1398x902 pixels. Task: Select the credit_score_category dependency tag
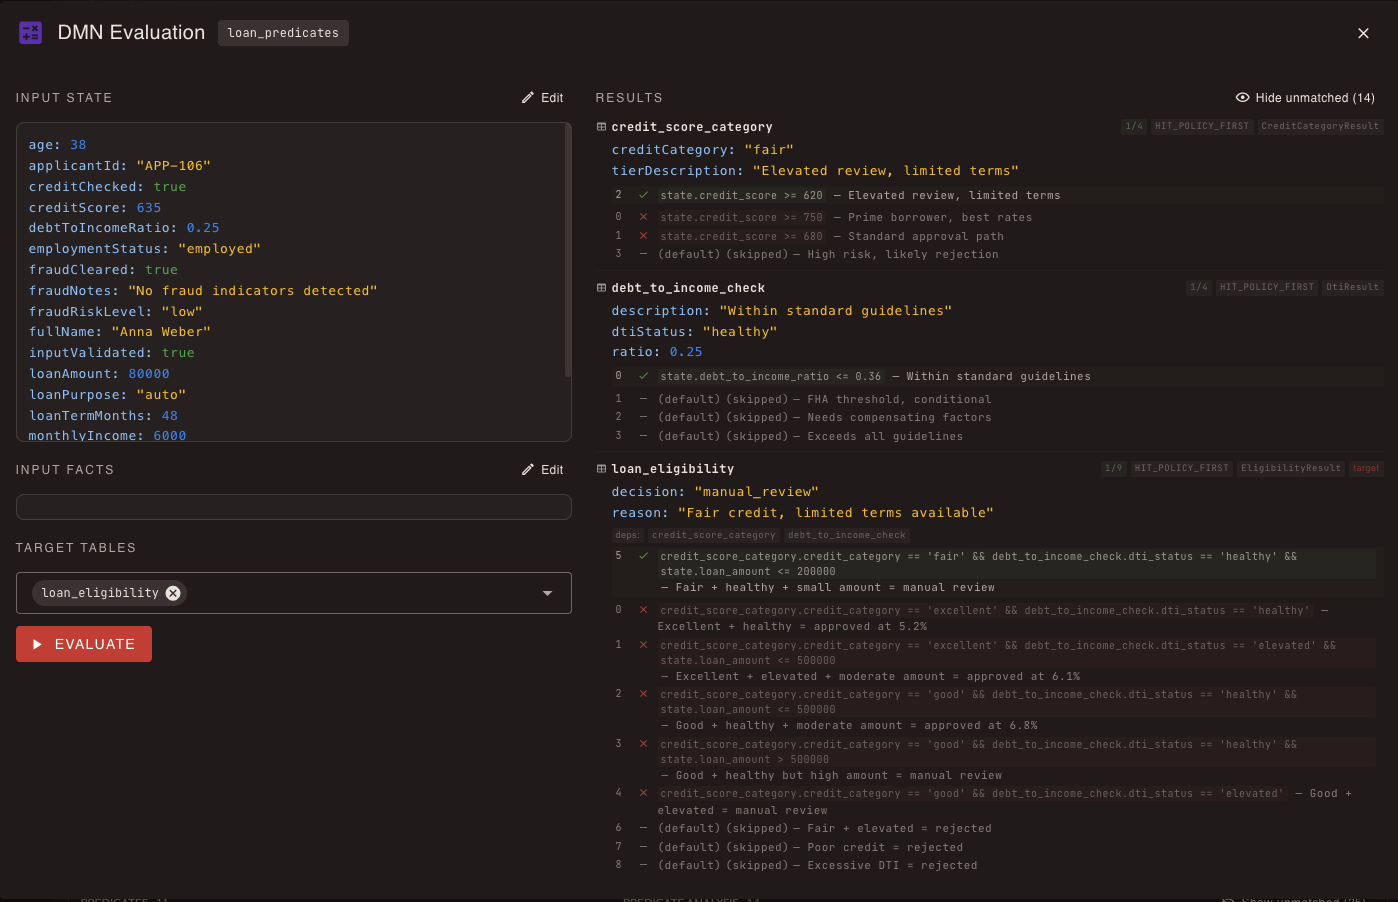713,535
